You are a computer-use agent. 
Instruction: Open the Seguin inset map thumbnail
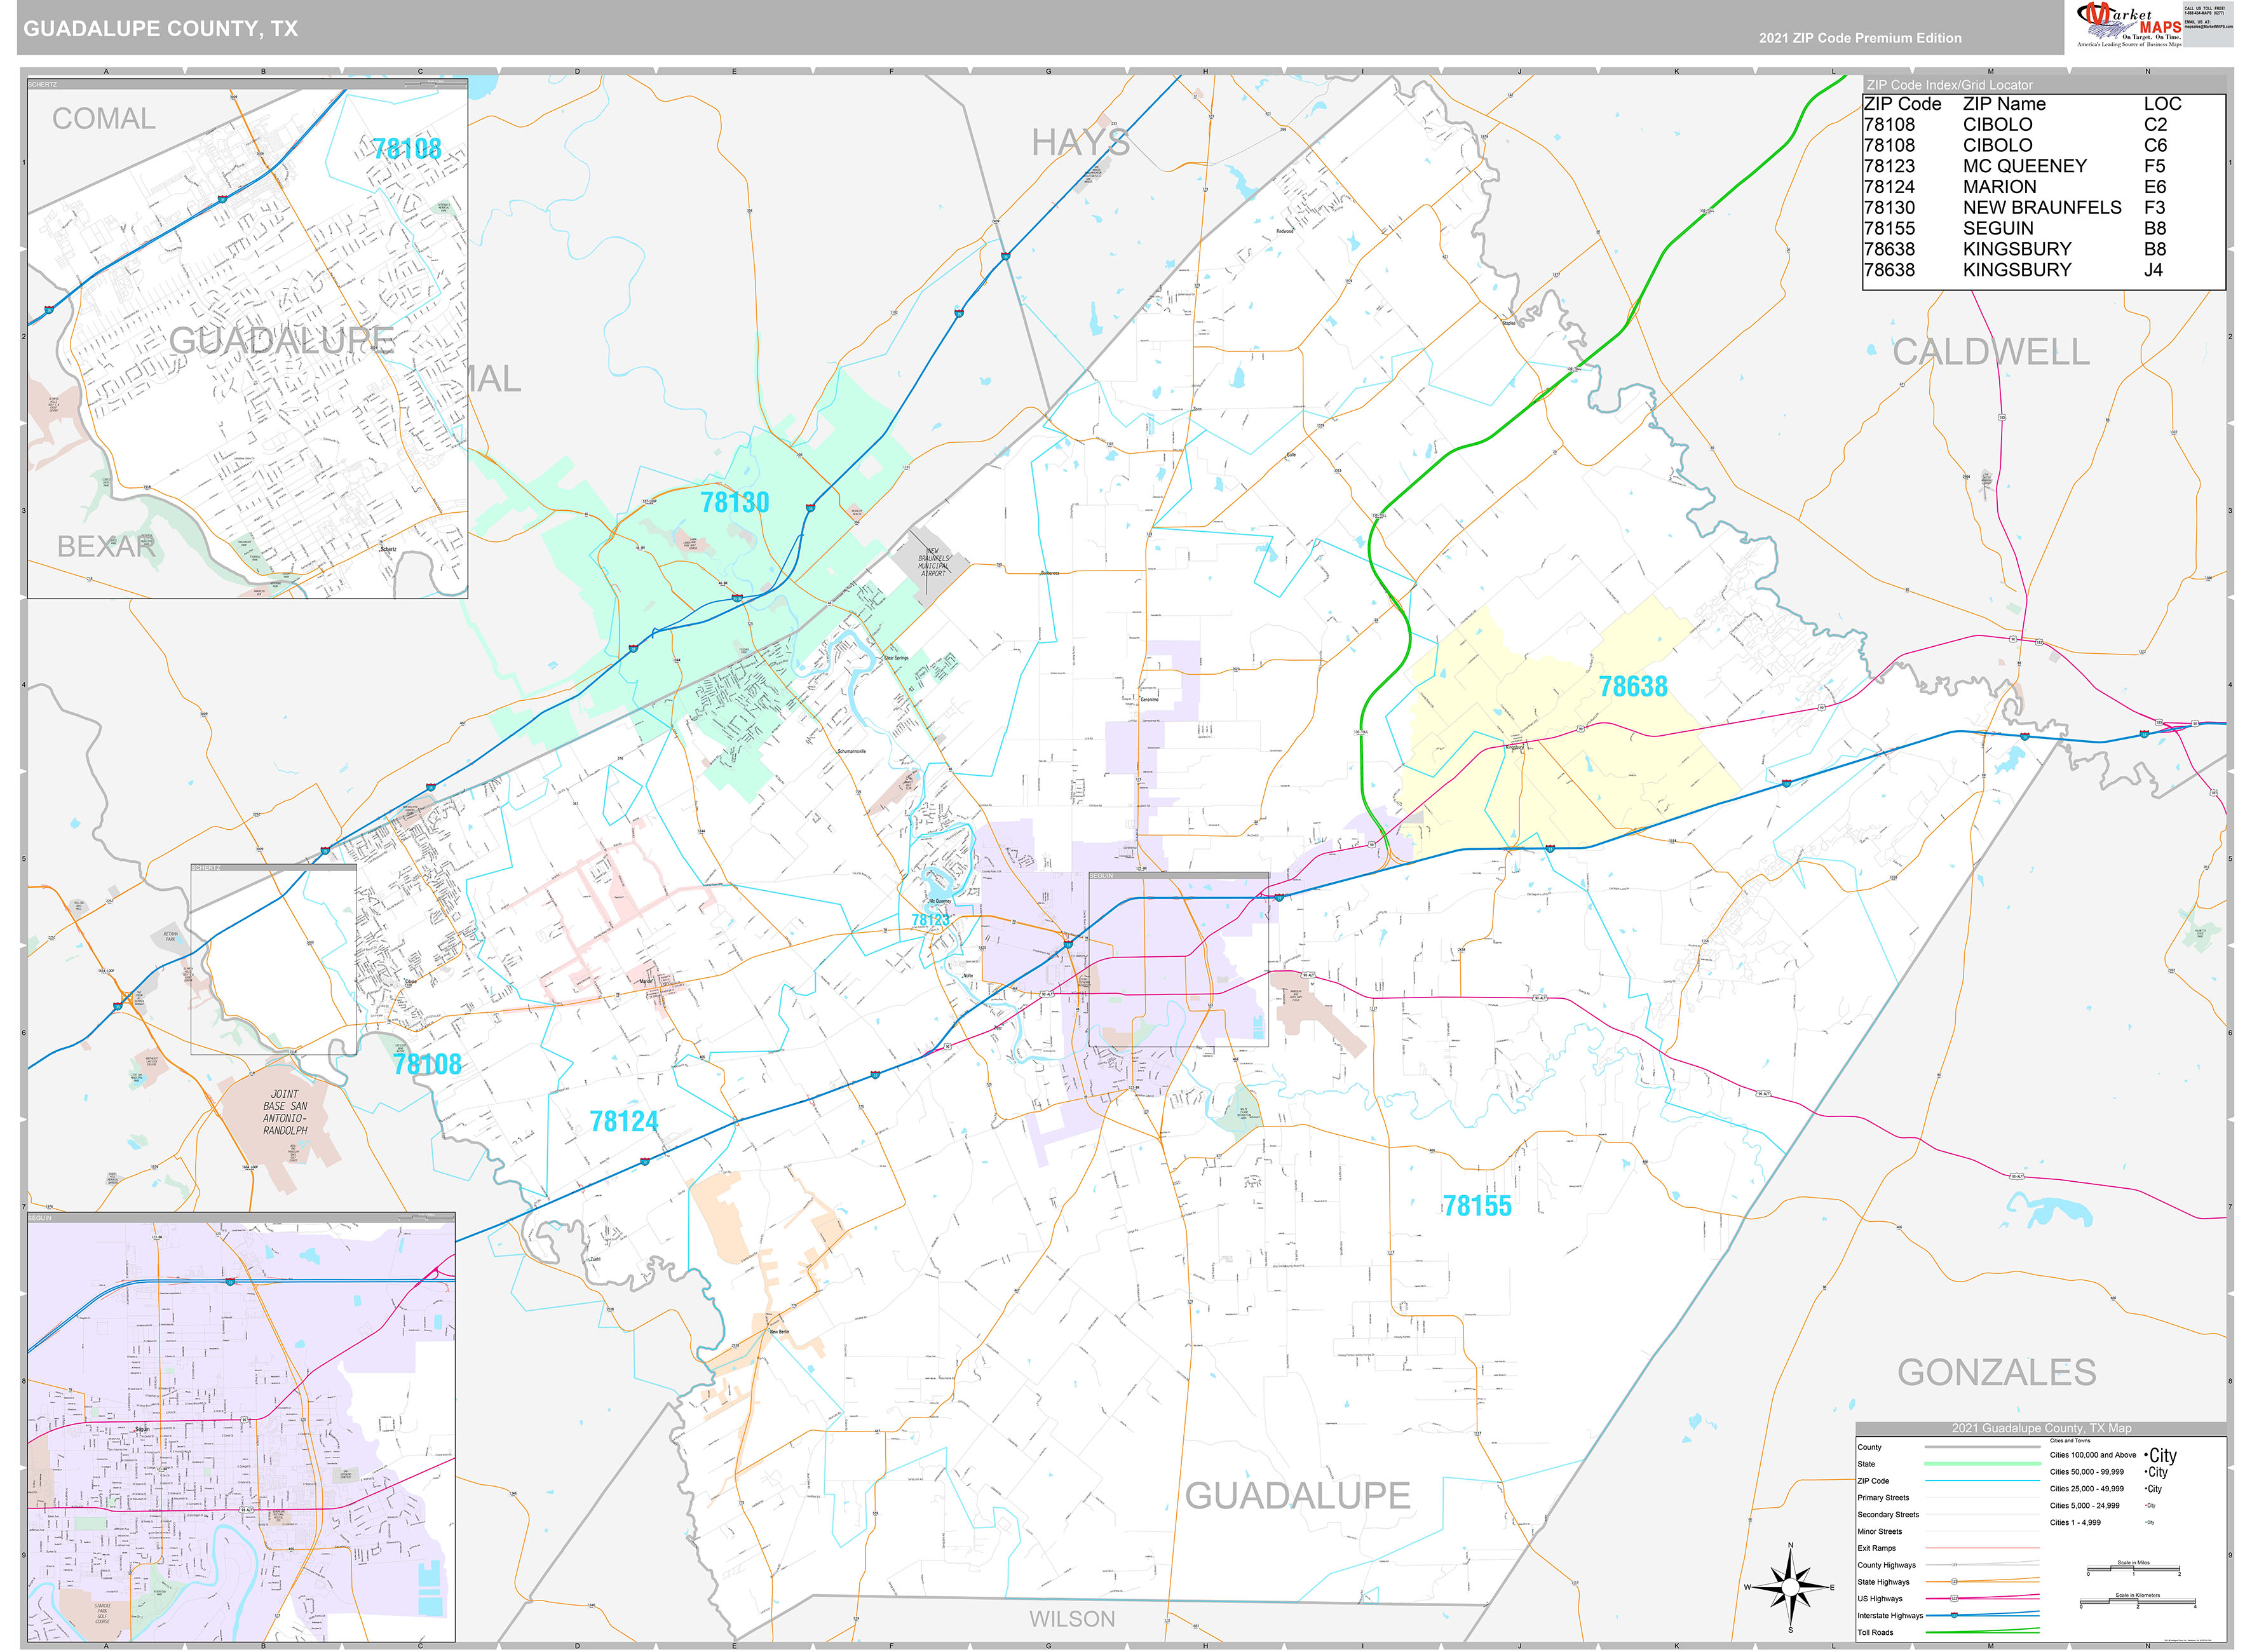[241, 1427]
